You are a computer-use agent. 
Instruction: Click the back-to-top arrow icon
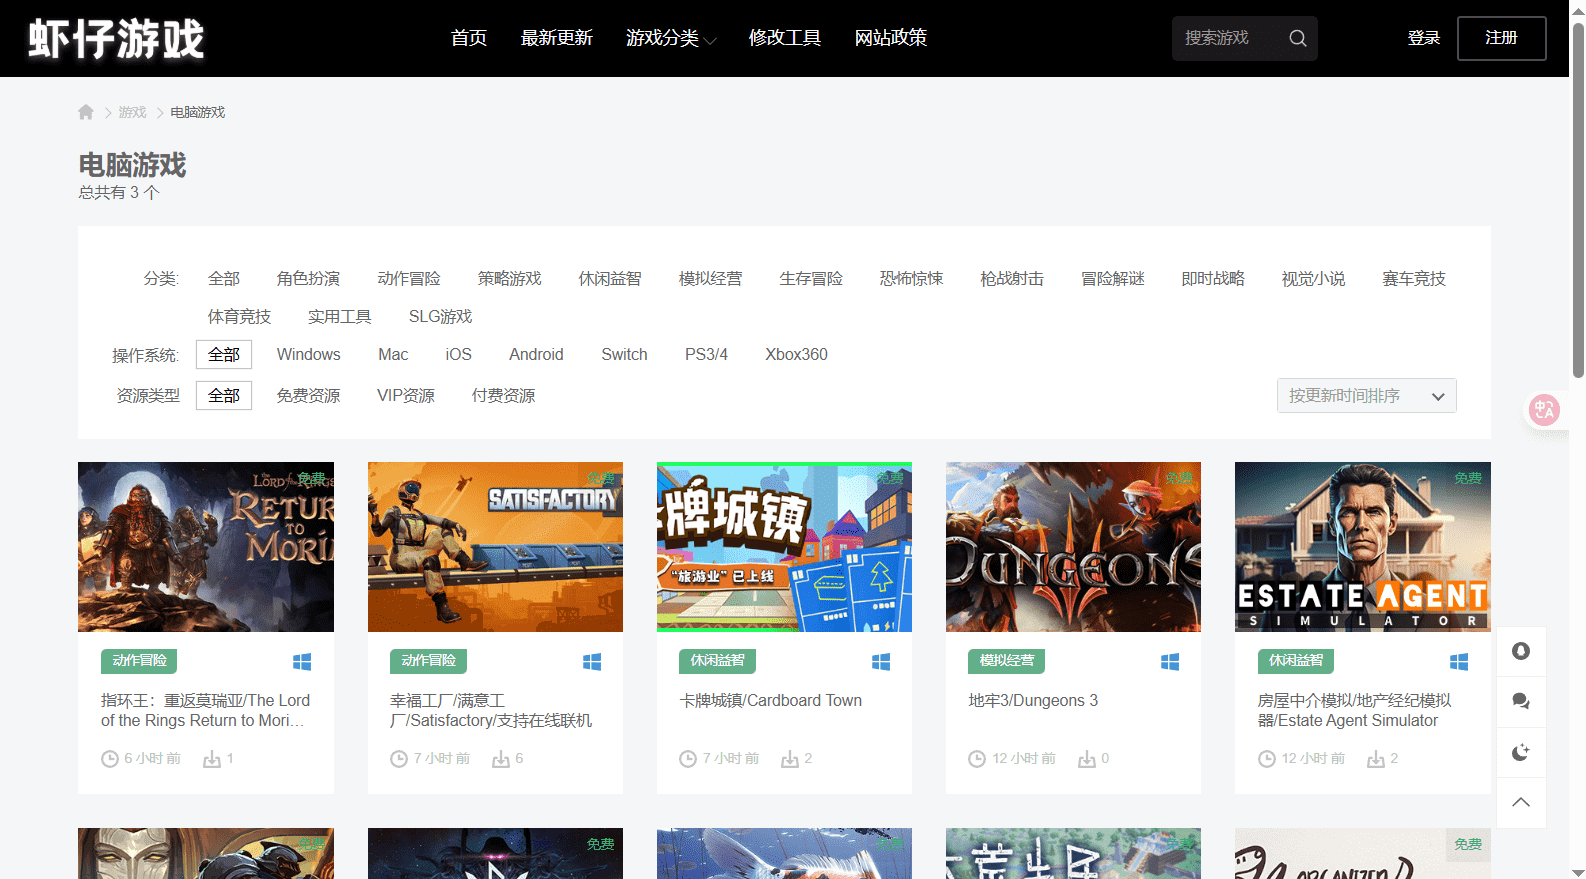click(1521, 802)
